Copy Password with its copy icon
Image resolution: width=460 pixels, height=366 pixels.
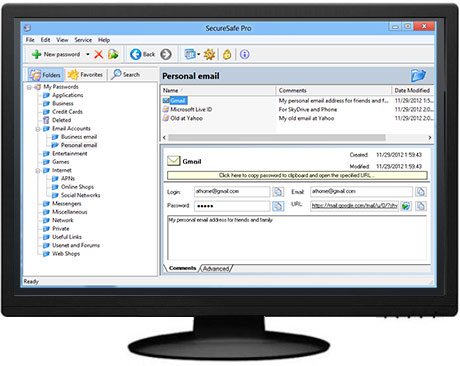[x=278, y=206]
